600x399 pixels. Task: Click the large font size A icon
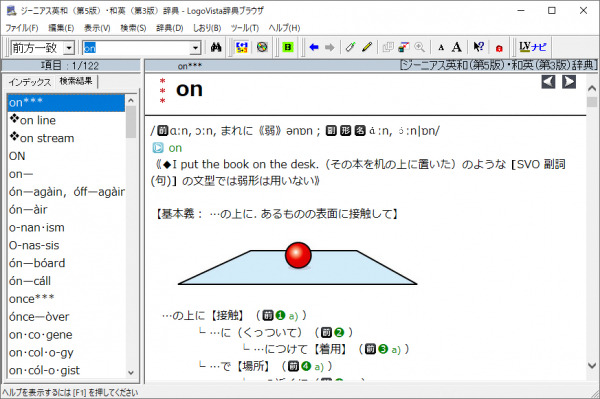click(x=457, y=47)
